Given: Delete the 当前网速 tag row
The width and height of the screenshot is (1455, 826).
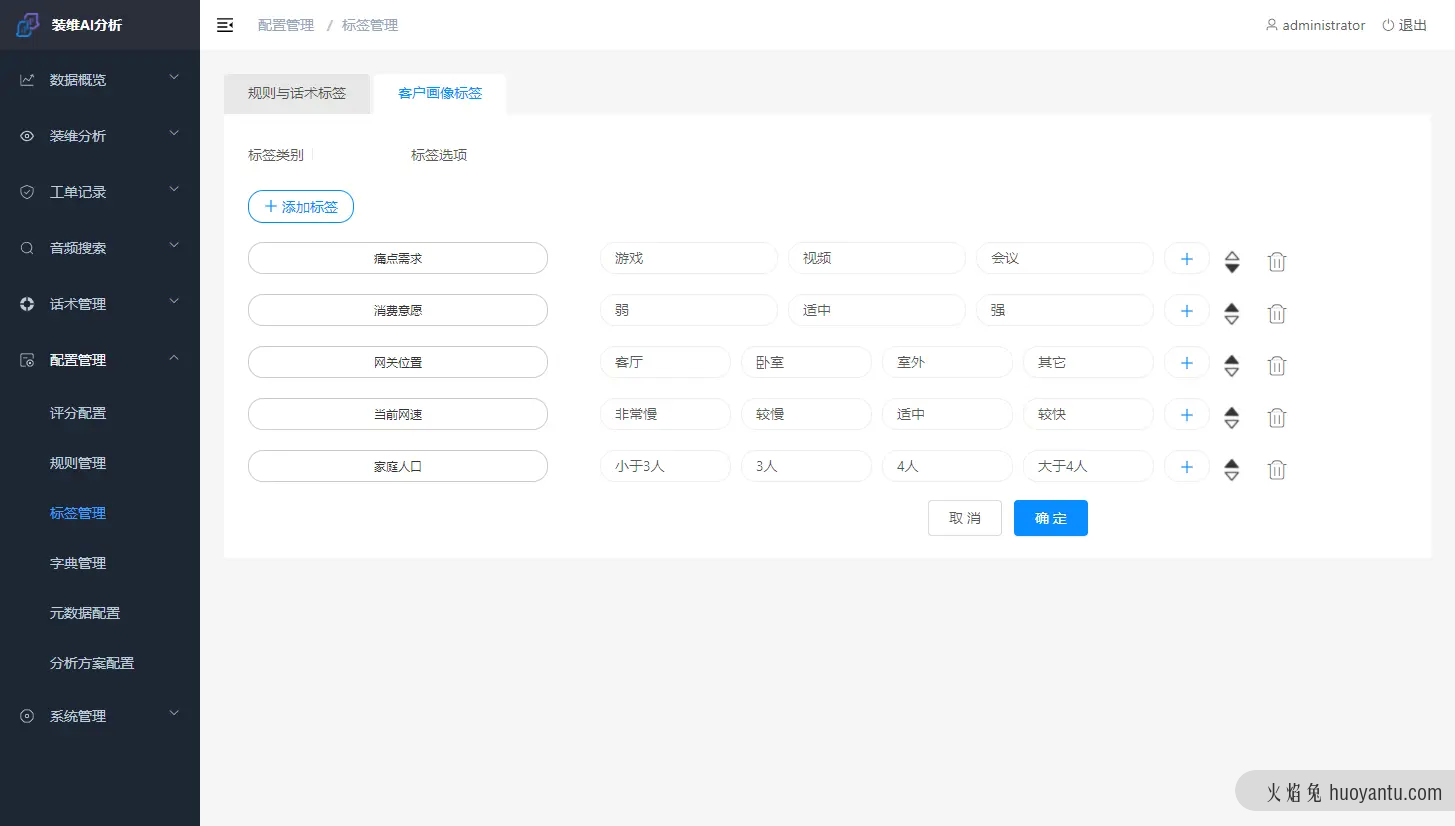Looking at the screenshot, I should [x=1277, y=418].
